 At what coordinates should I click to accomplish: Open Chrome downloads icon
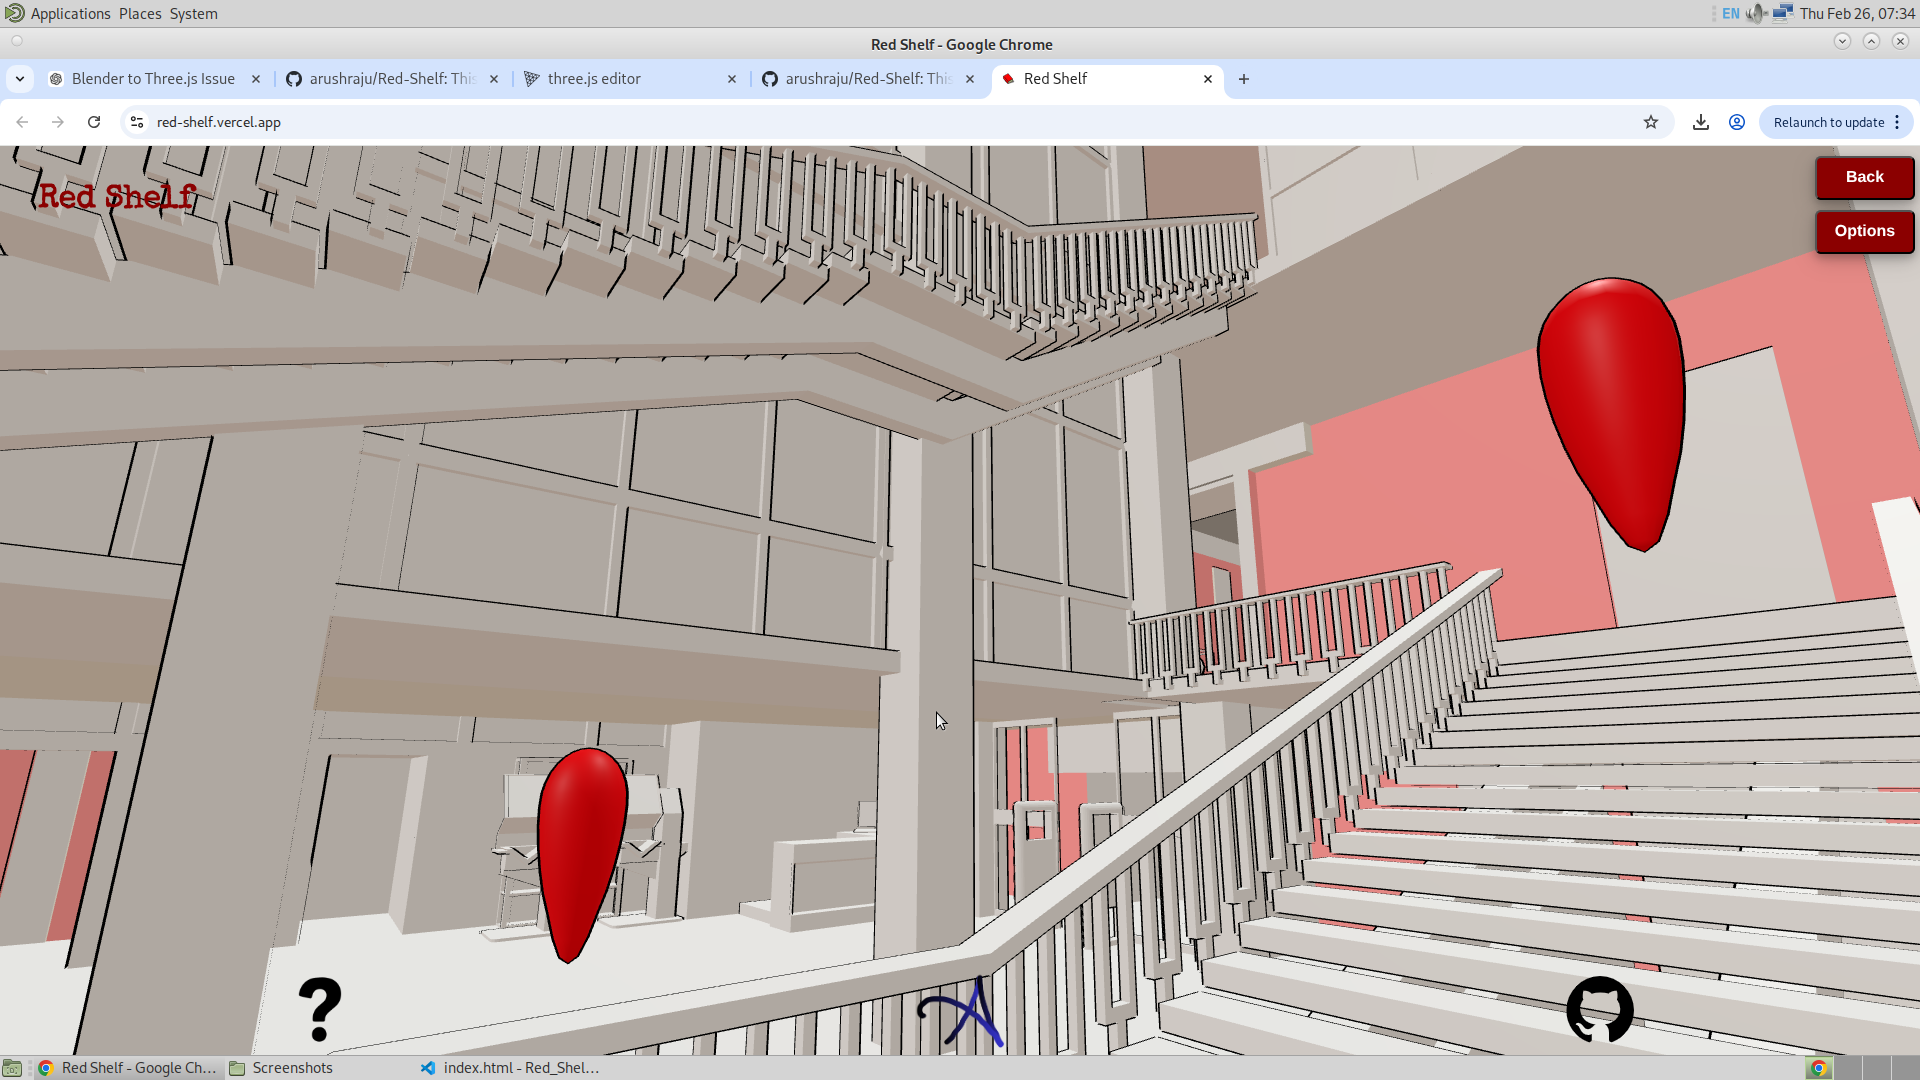pos(1700,122)
